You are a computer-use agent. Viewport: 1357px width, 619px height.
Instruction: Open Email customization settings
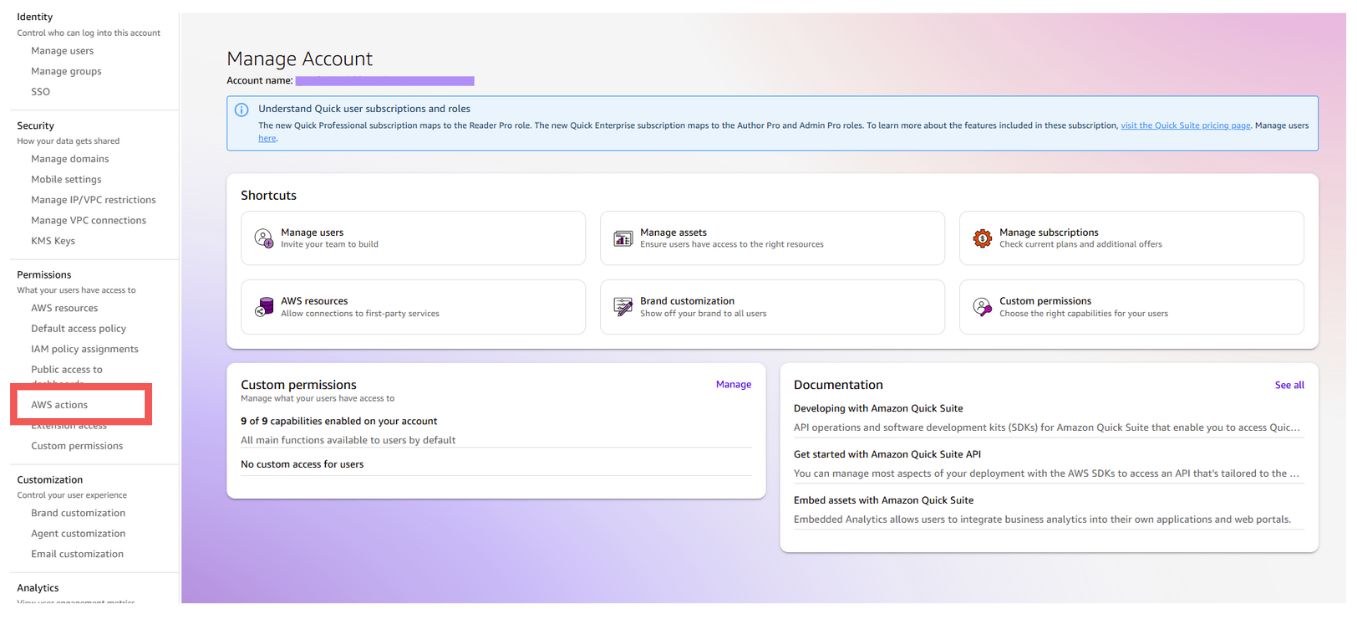(77, 554)
